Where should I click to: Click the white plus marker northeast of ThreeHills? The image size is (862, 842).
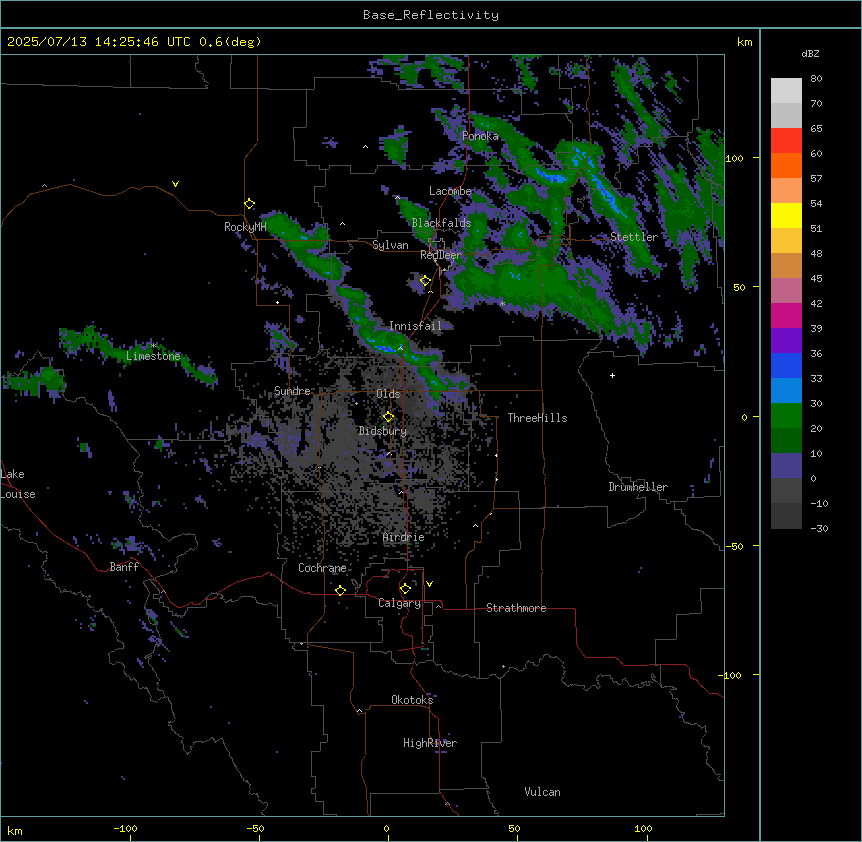point(612,375)
